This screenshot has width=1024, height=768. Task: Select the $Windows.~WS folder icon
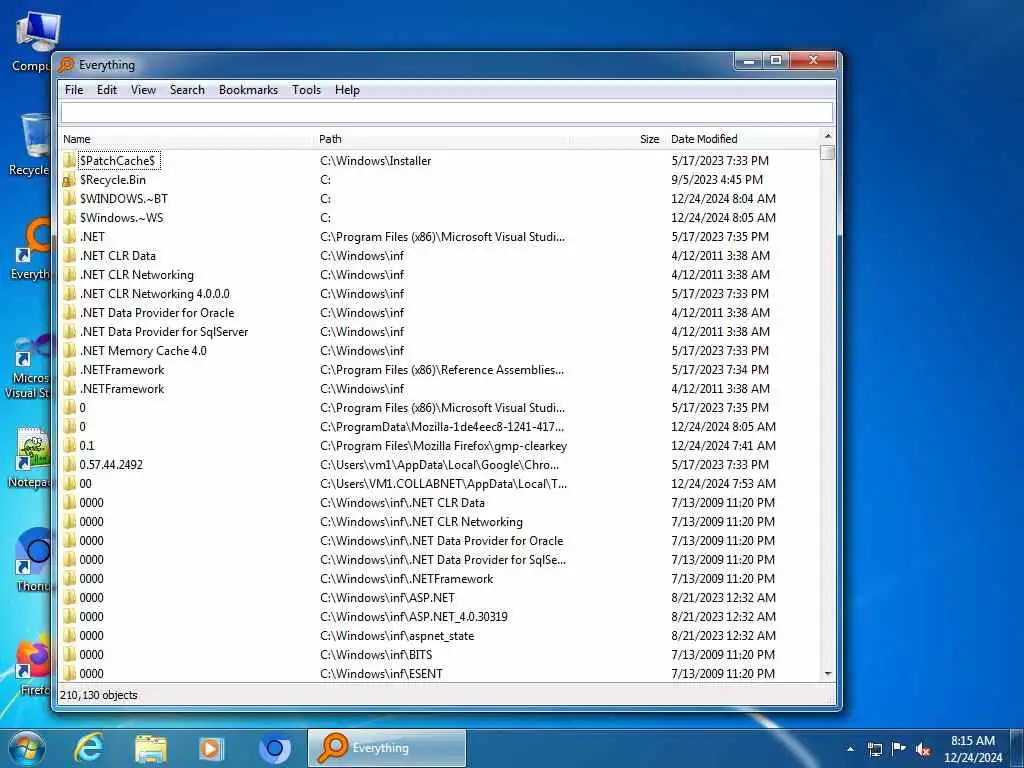70,217
